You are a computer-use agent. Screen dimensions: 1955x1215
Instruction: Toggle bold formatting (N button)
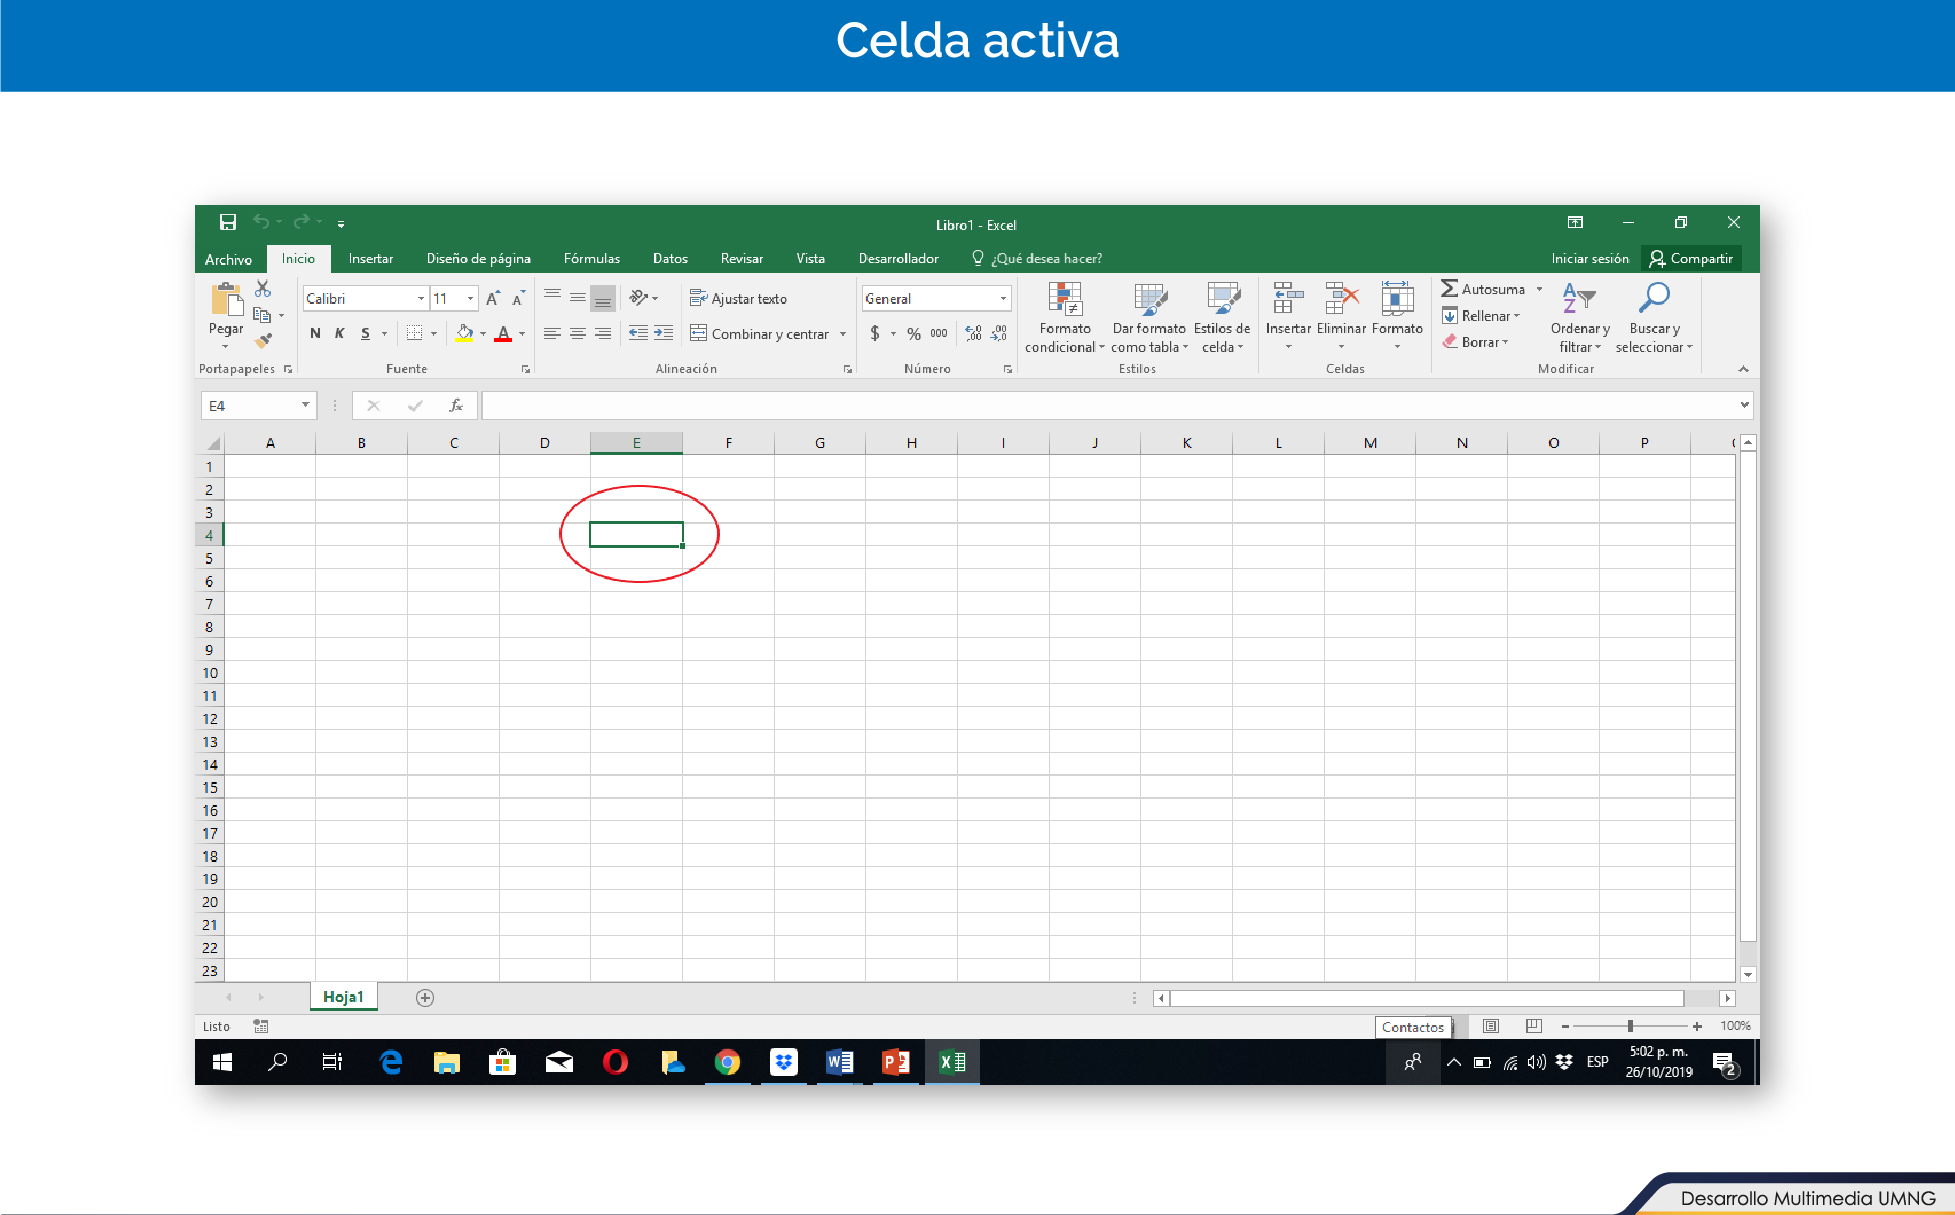tap(315, 333)
